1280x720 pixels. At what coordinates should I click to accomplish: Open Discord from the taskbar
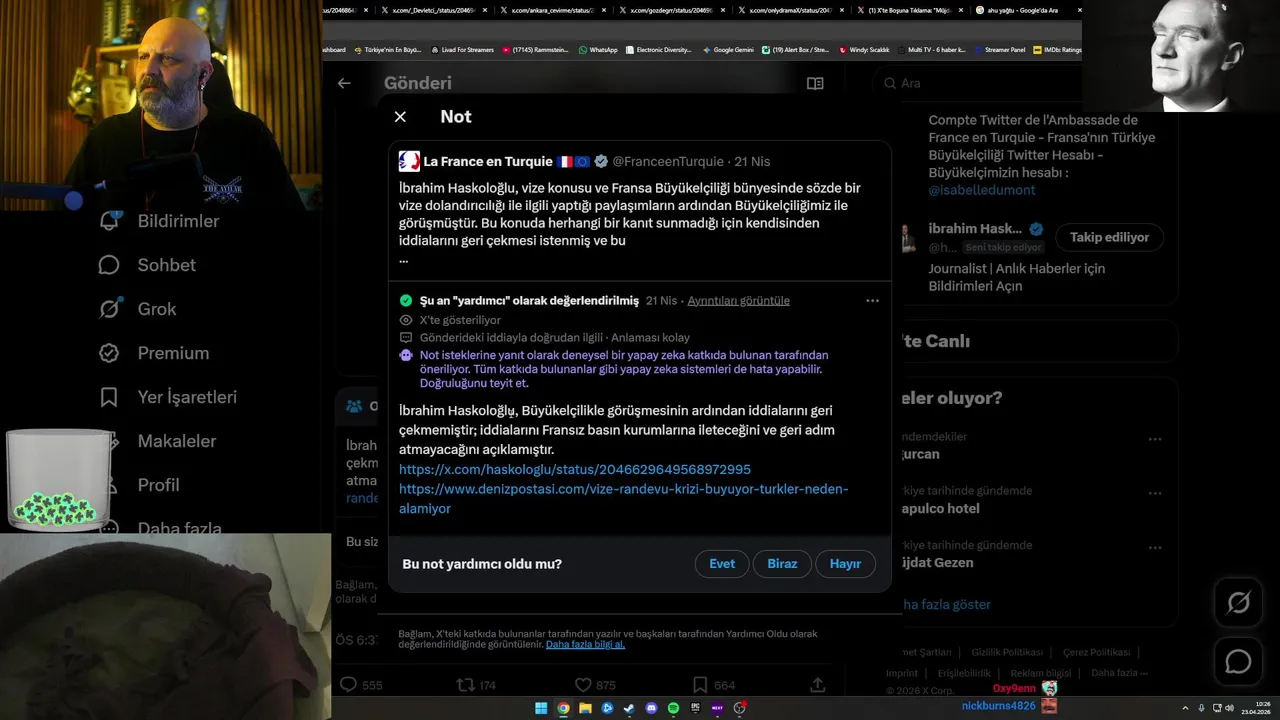(651, 708)
